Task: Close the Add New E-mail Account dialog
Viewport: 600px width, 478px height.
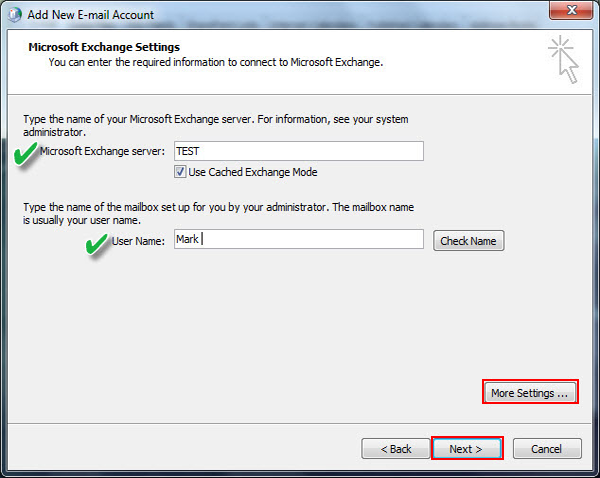Action: pos(570,10)
